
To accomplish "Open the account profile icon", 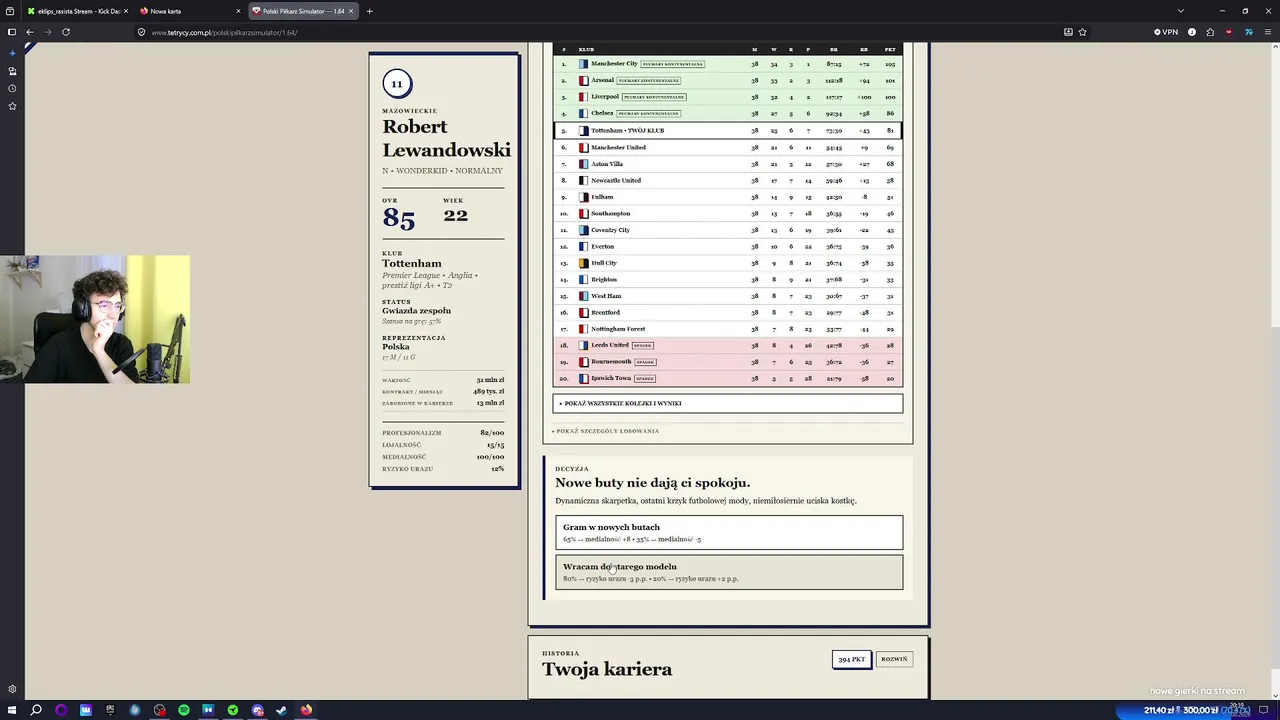I will pos(1192,32).
